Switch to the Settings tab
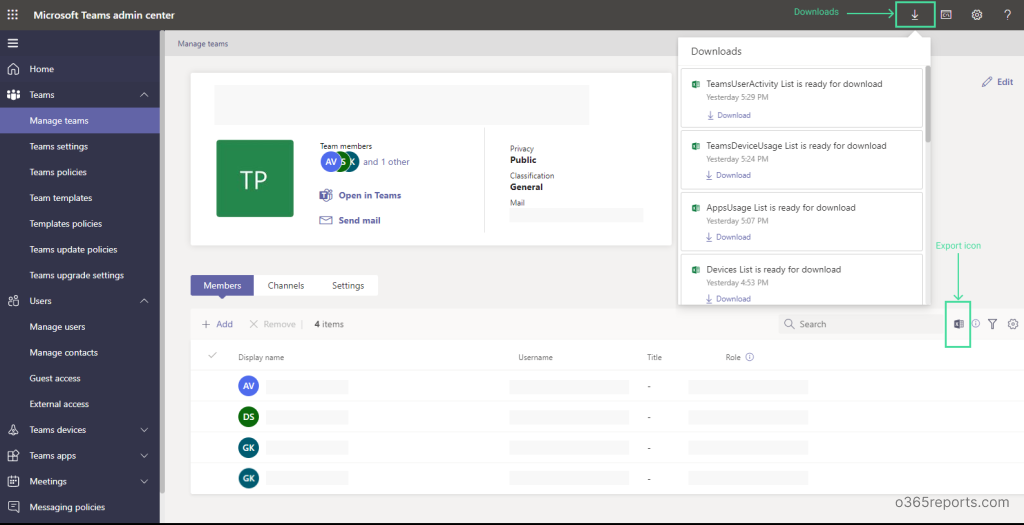Image resolution: width=1024 pixels, height=525 pixels. point(348,285)
